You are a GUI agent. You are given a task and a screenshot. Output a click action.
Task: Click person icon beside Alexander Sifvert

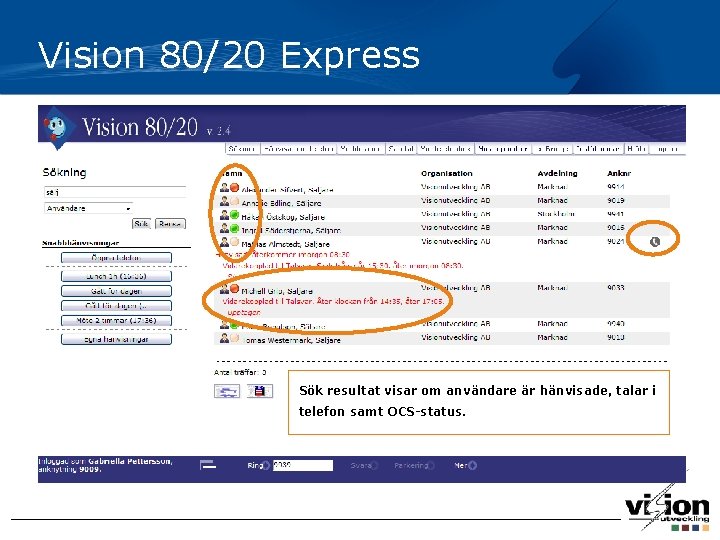[224, 187]
